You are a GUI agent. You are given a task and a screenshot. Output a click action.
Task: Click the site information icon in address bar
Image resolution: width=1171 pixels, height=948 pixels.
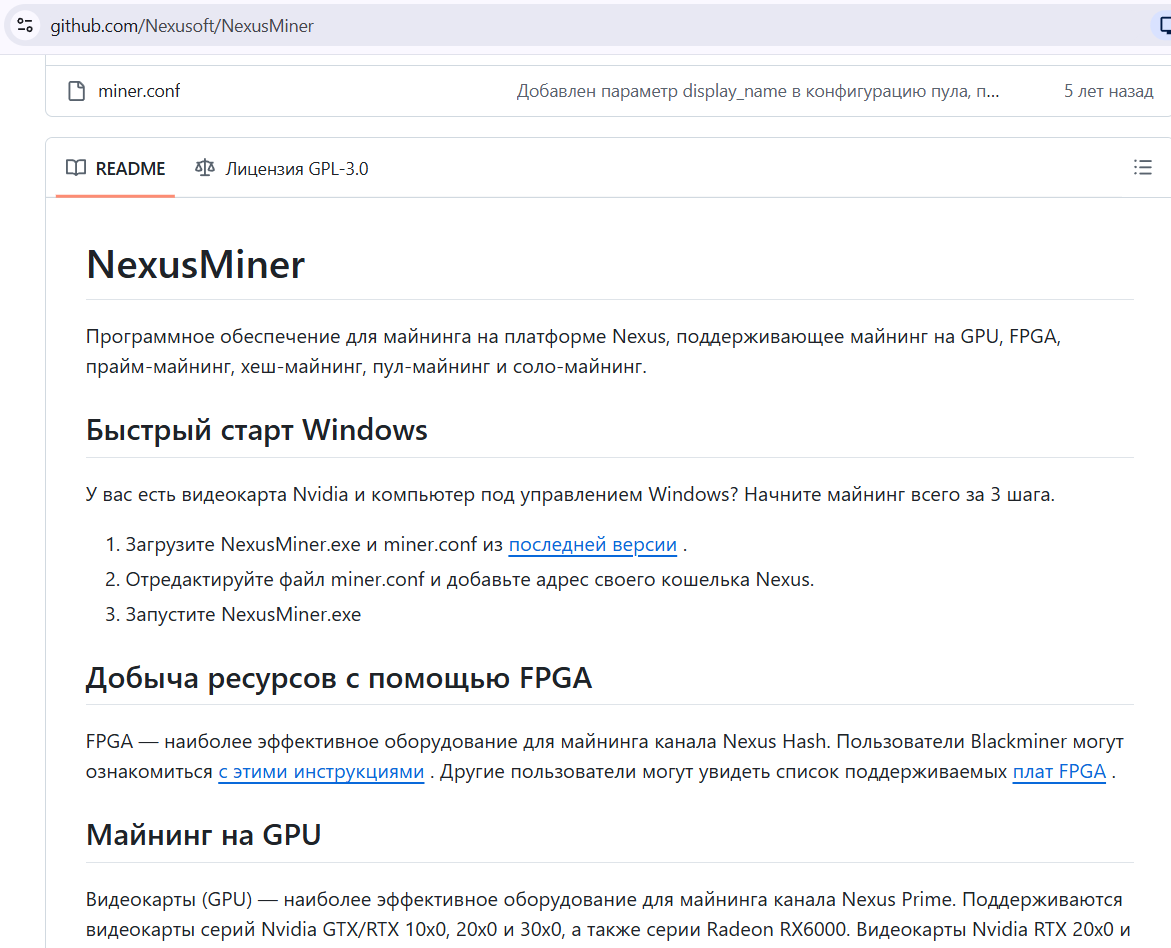click(x=25, y=25)
